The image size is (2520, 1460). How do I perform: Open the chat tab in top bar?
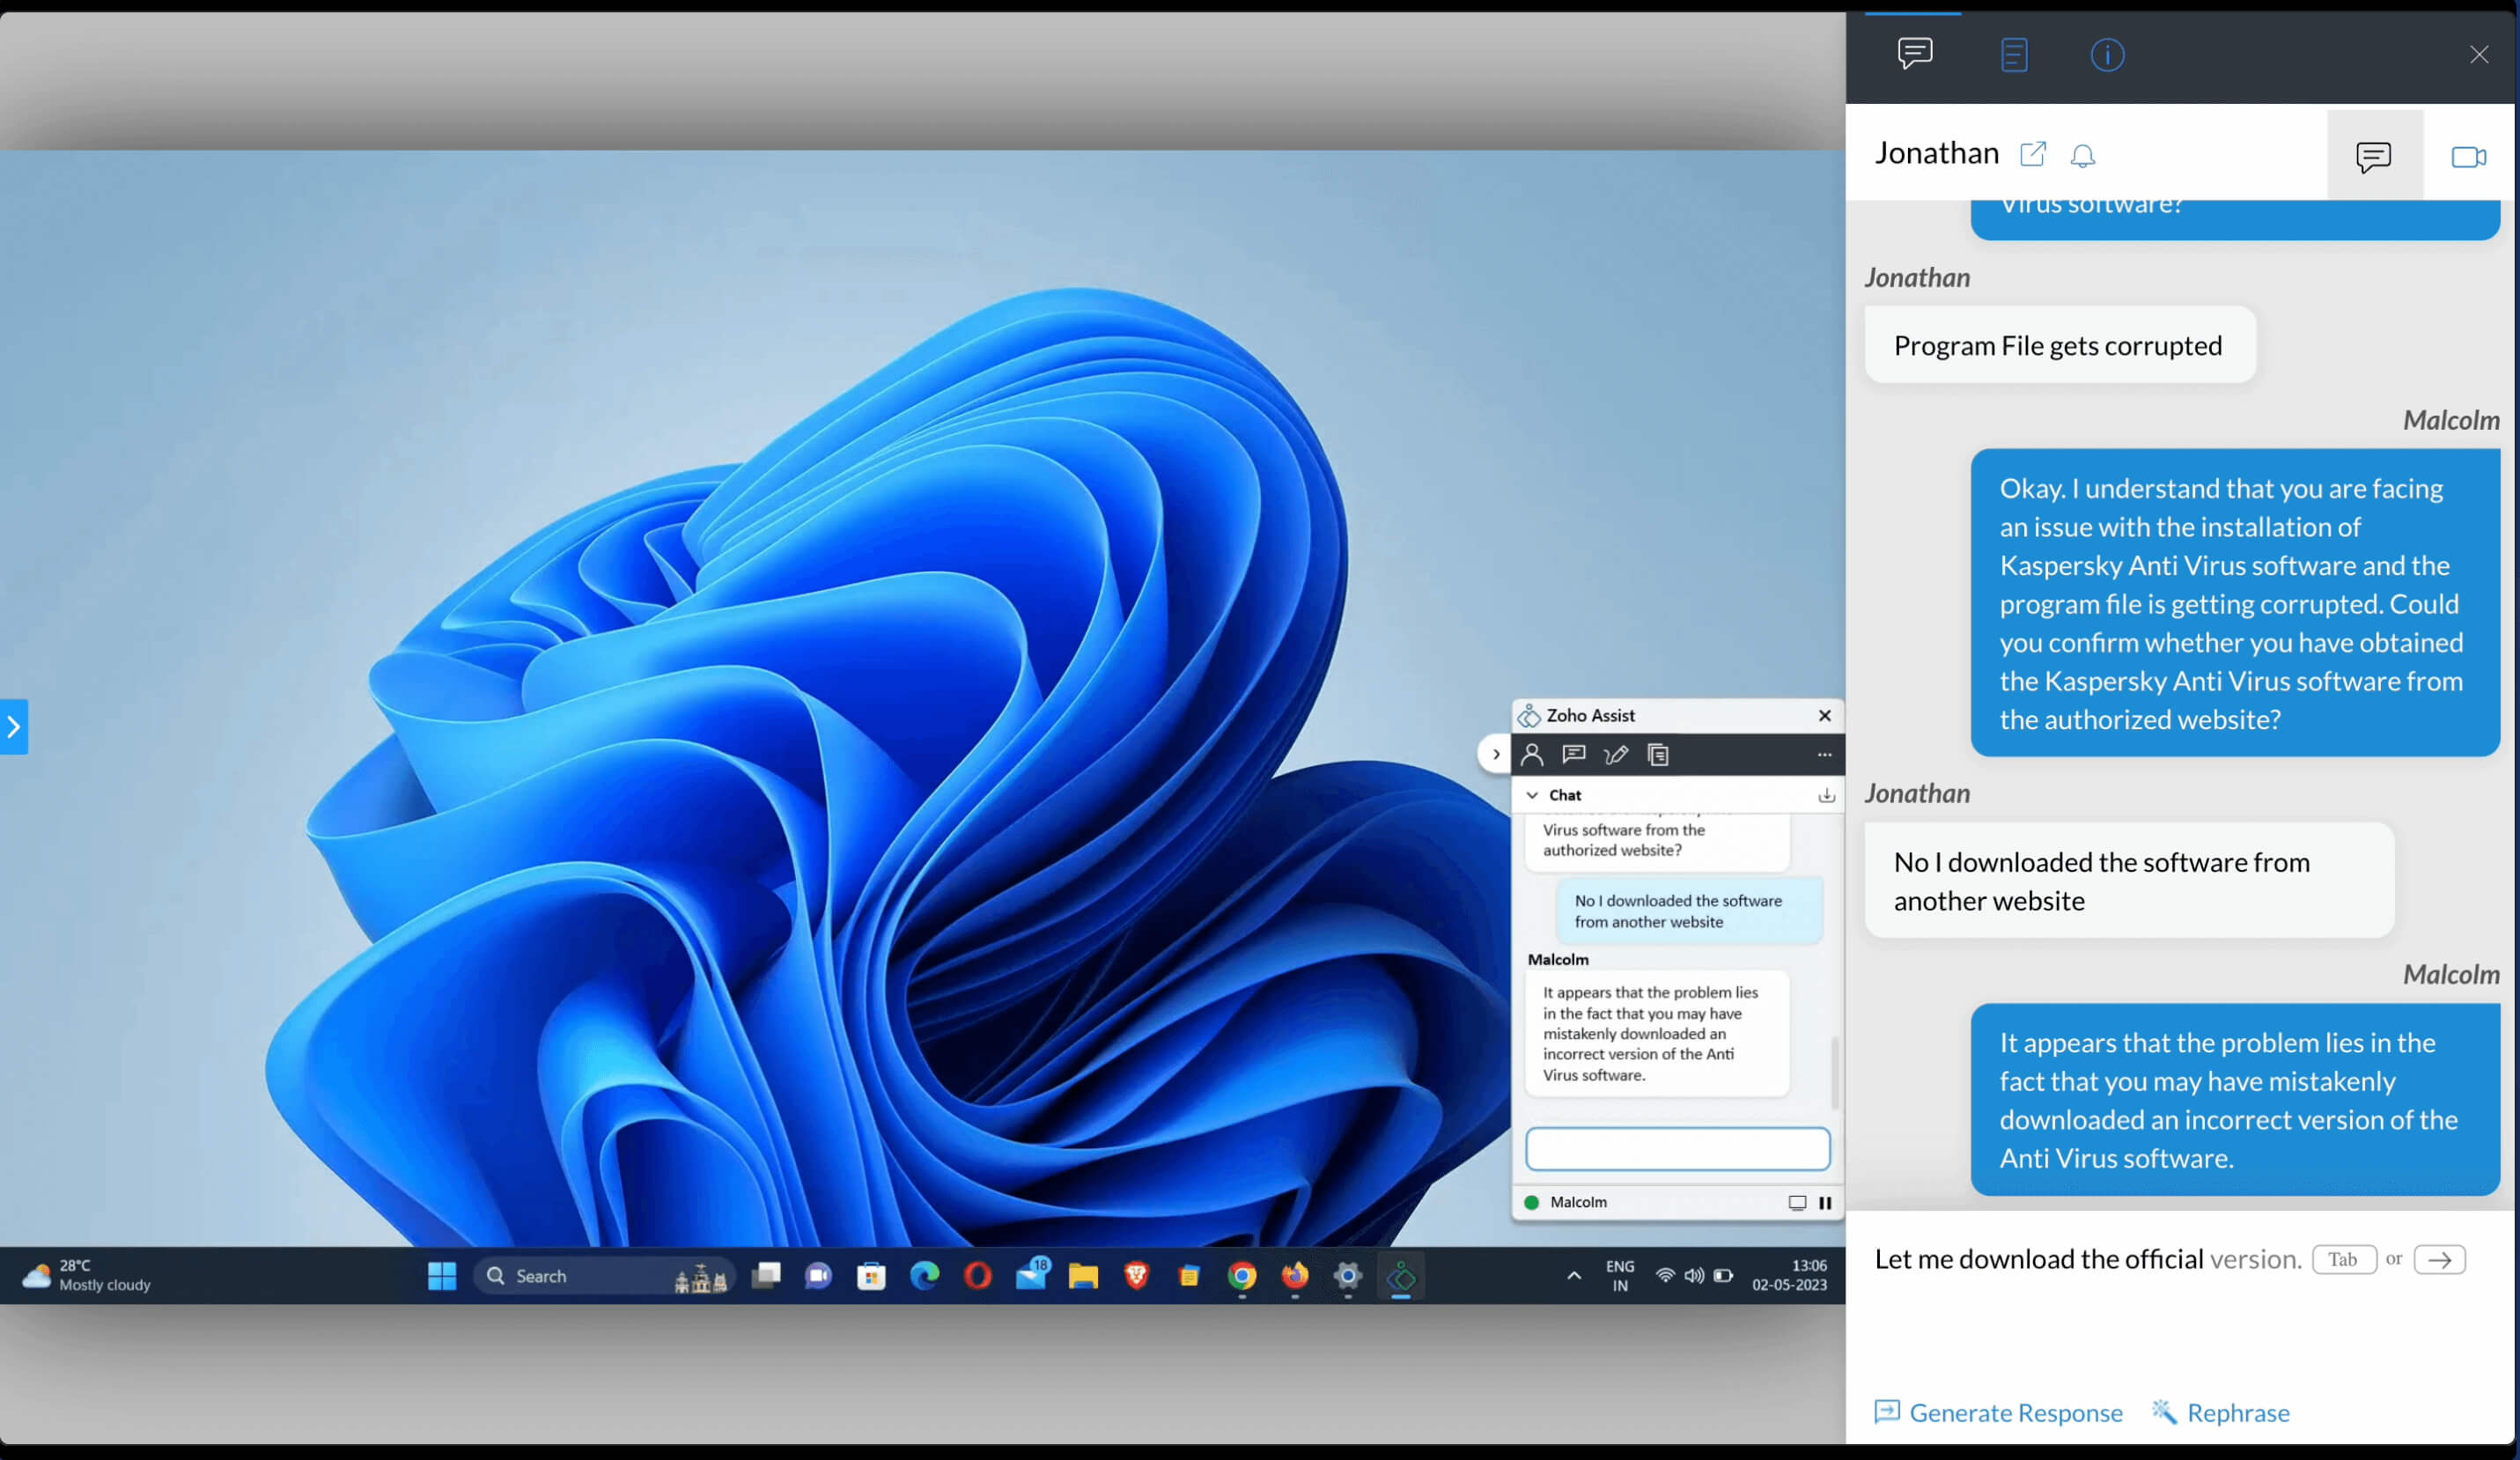point(1914,54)
